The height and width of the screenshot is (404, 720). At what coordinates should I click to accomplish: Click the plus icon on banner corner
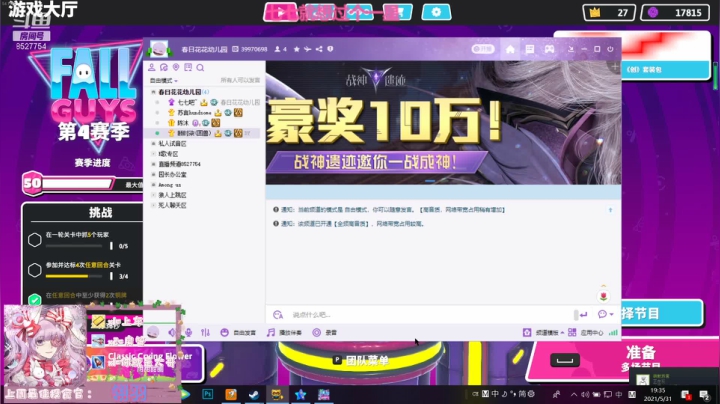(614, 67)
